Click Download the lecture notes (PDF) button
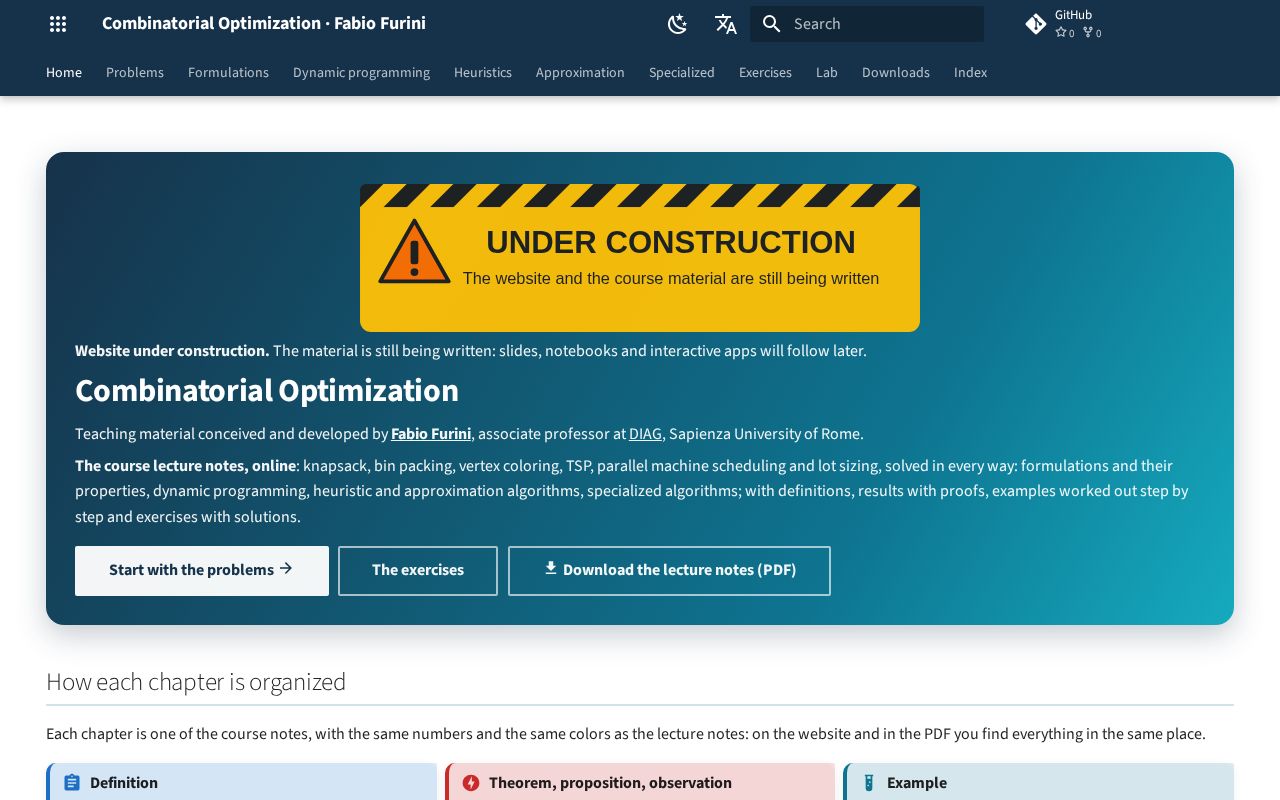Image resolution: width=1280 pixels, height=800 pixels. point(669,571)
